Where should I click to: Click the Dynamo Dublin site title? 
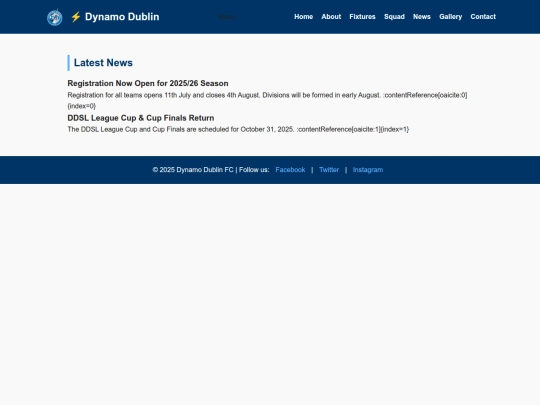click(x=122, y=17)
